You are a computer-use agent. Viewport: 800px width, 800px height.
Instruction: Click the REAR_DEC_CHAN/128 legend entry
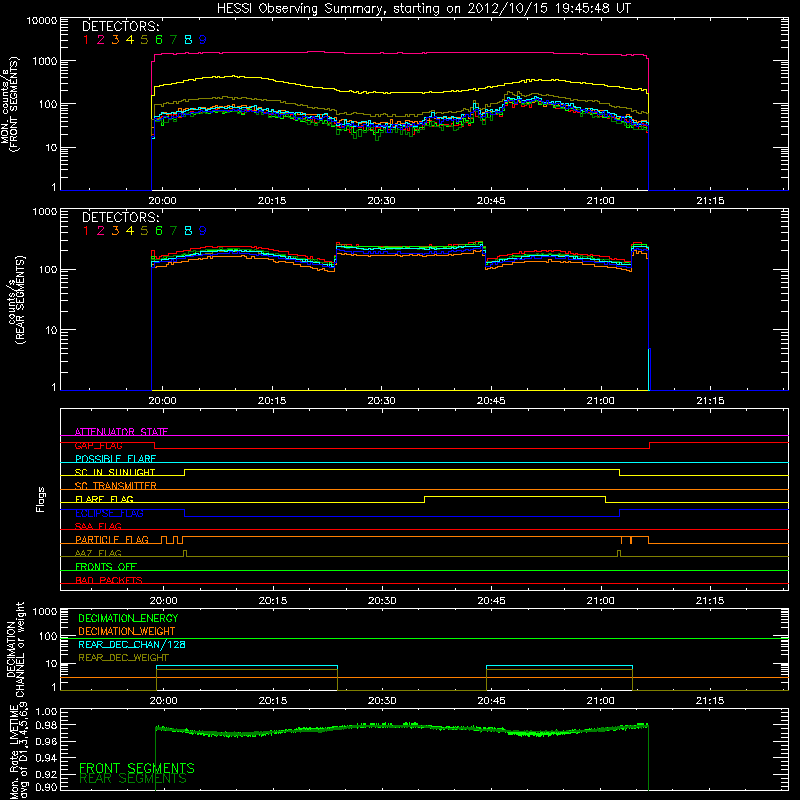[x=132, y=644]
